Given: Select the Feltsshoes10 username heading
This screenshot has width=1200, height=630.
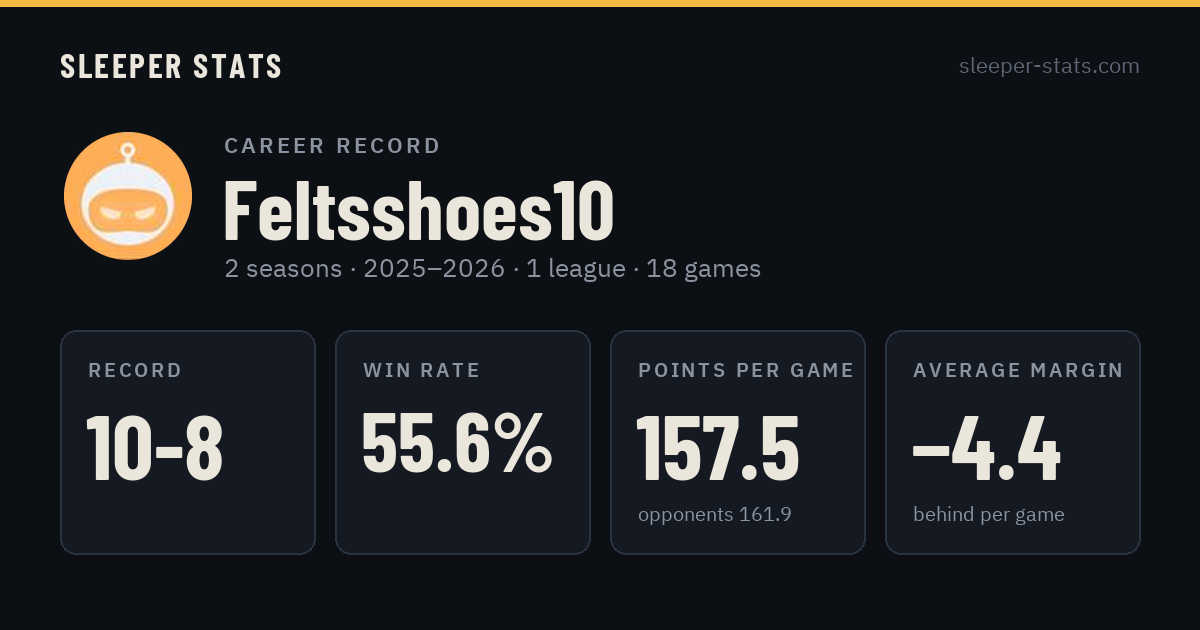Looking at the screenshot, I should 418,210.
